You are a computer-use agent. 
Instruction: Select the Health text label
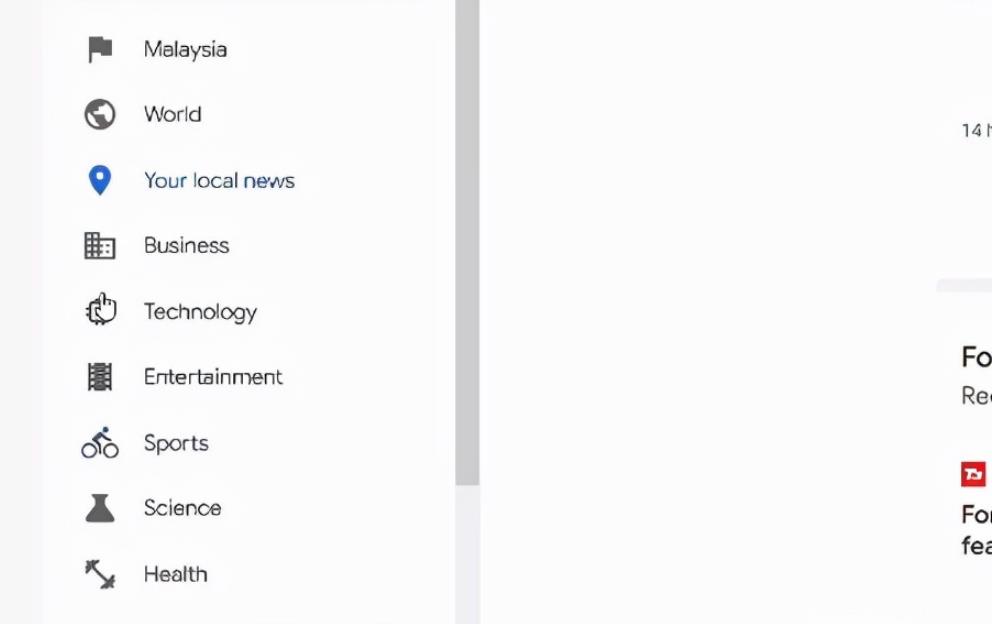[x=175, y=574]
